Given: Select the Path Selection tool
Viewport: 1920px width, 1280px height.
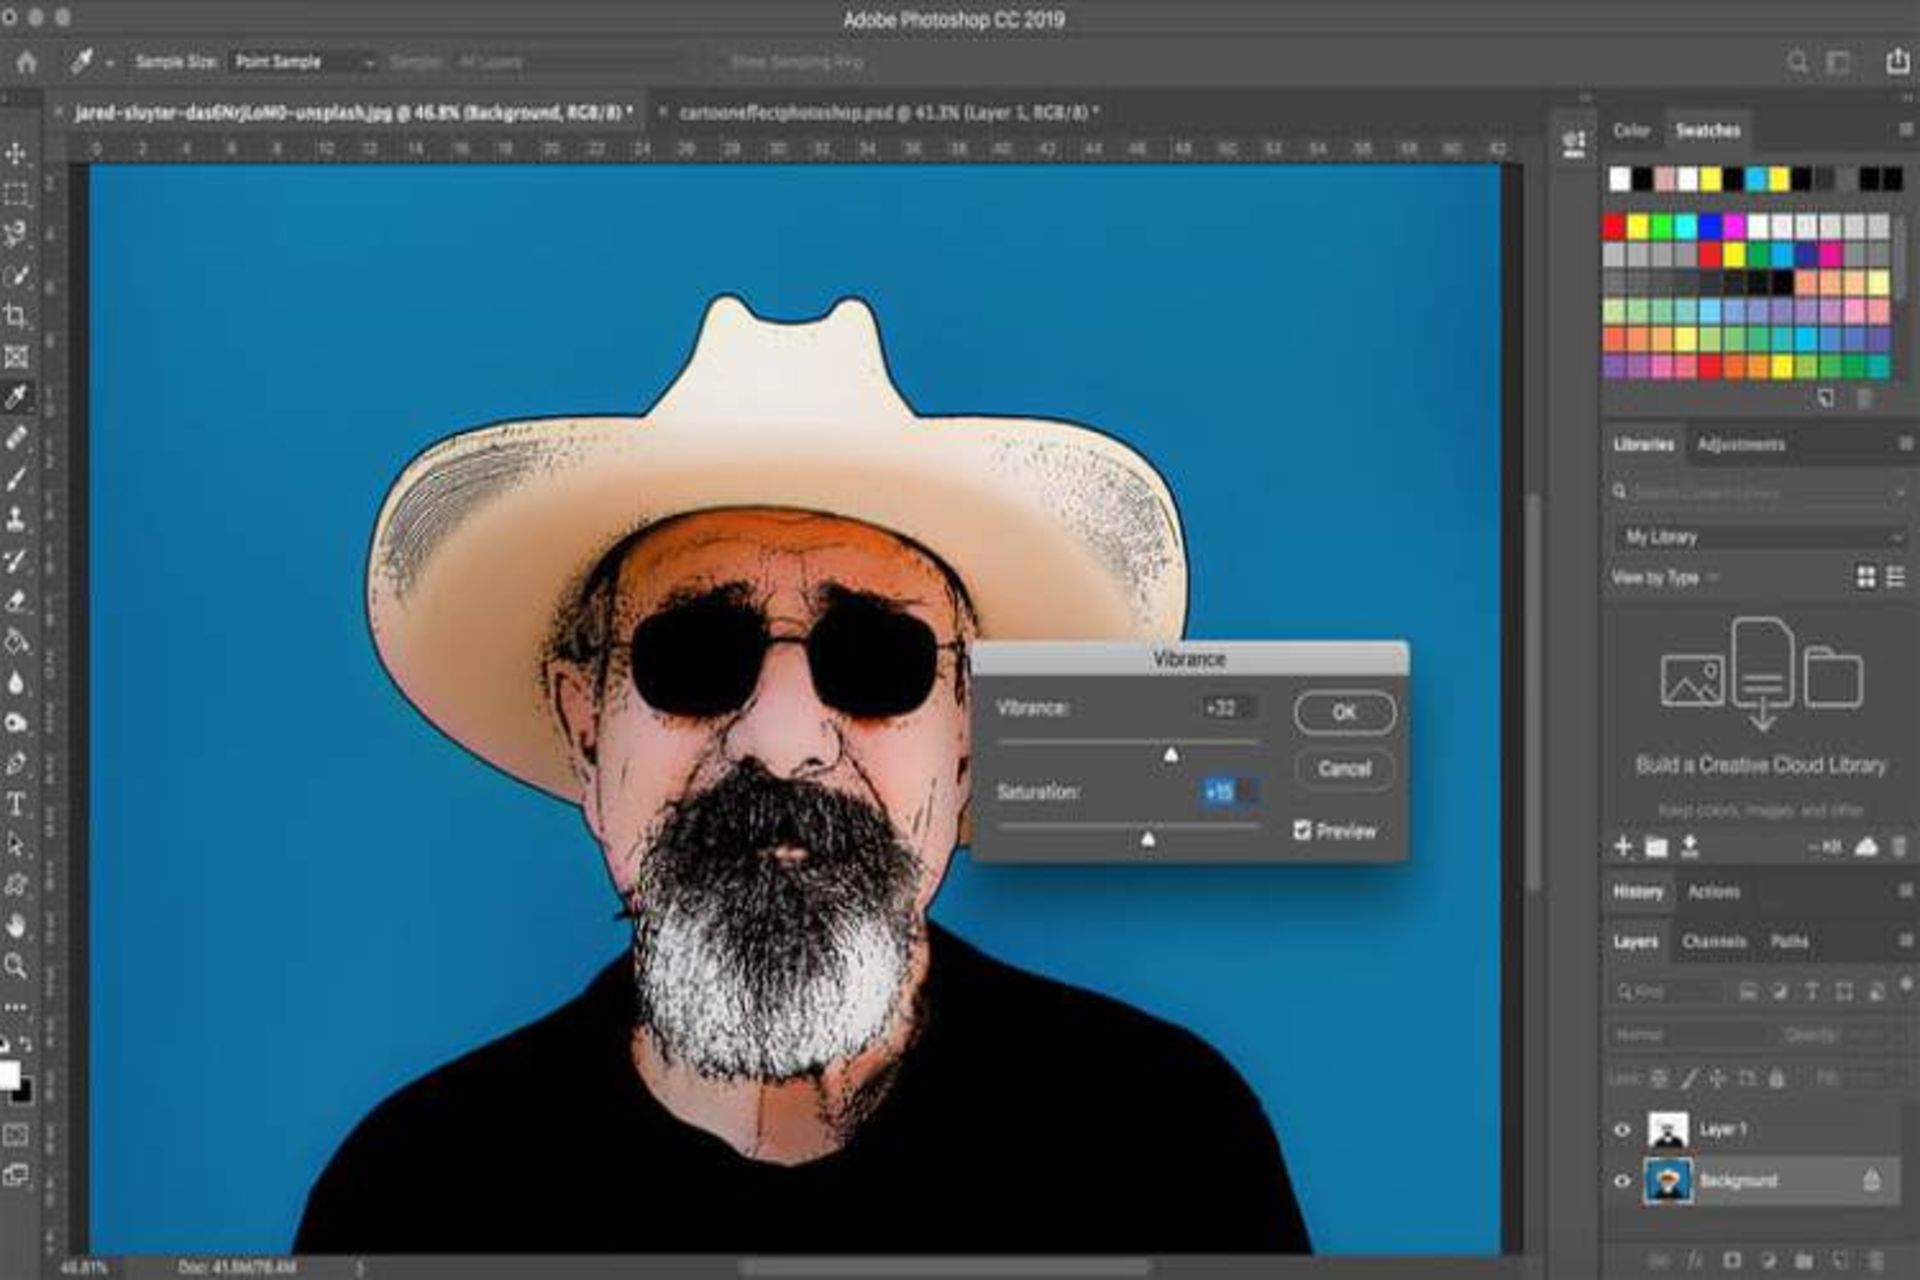Looking at the screenshot, I should (16, 845).
